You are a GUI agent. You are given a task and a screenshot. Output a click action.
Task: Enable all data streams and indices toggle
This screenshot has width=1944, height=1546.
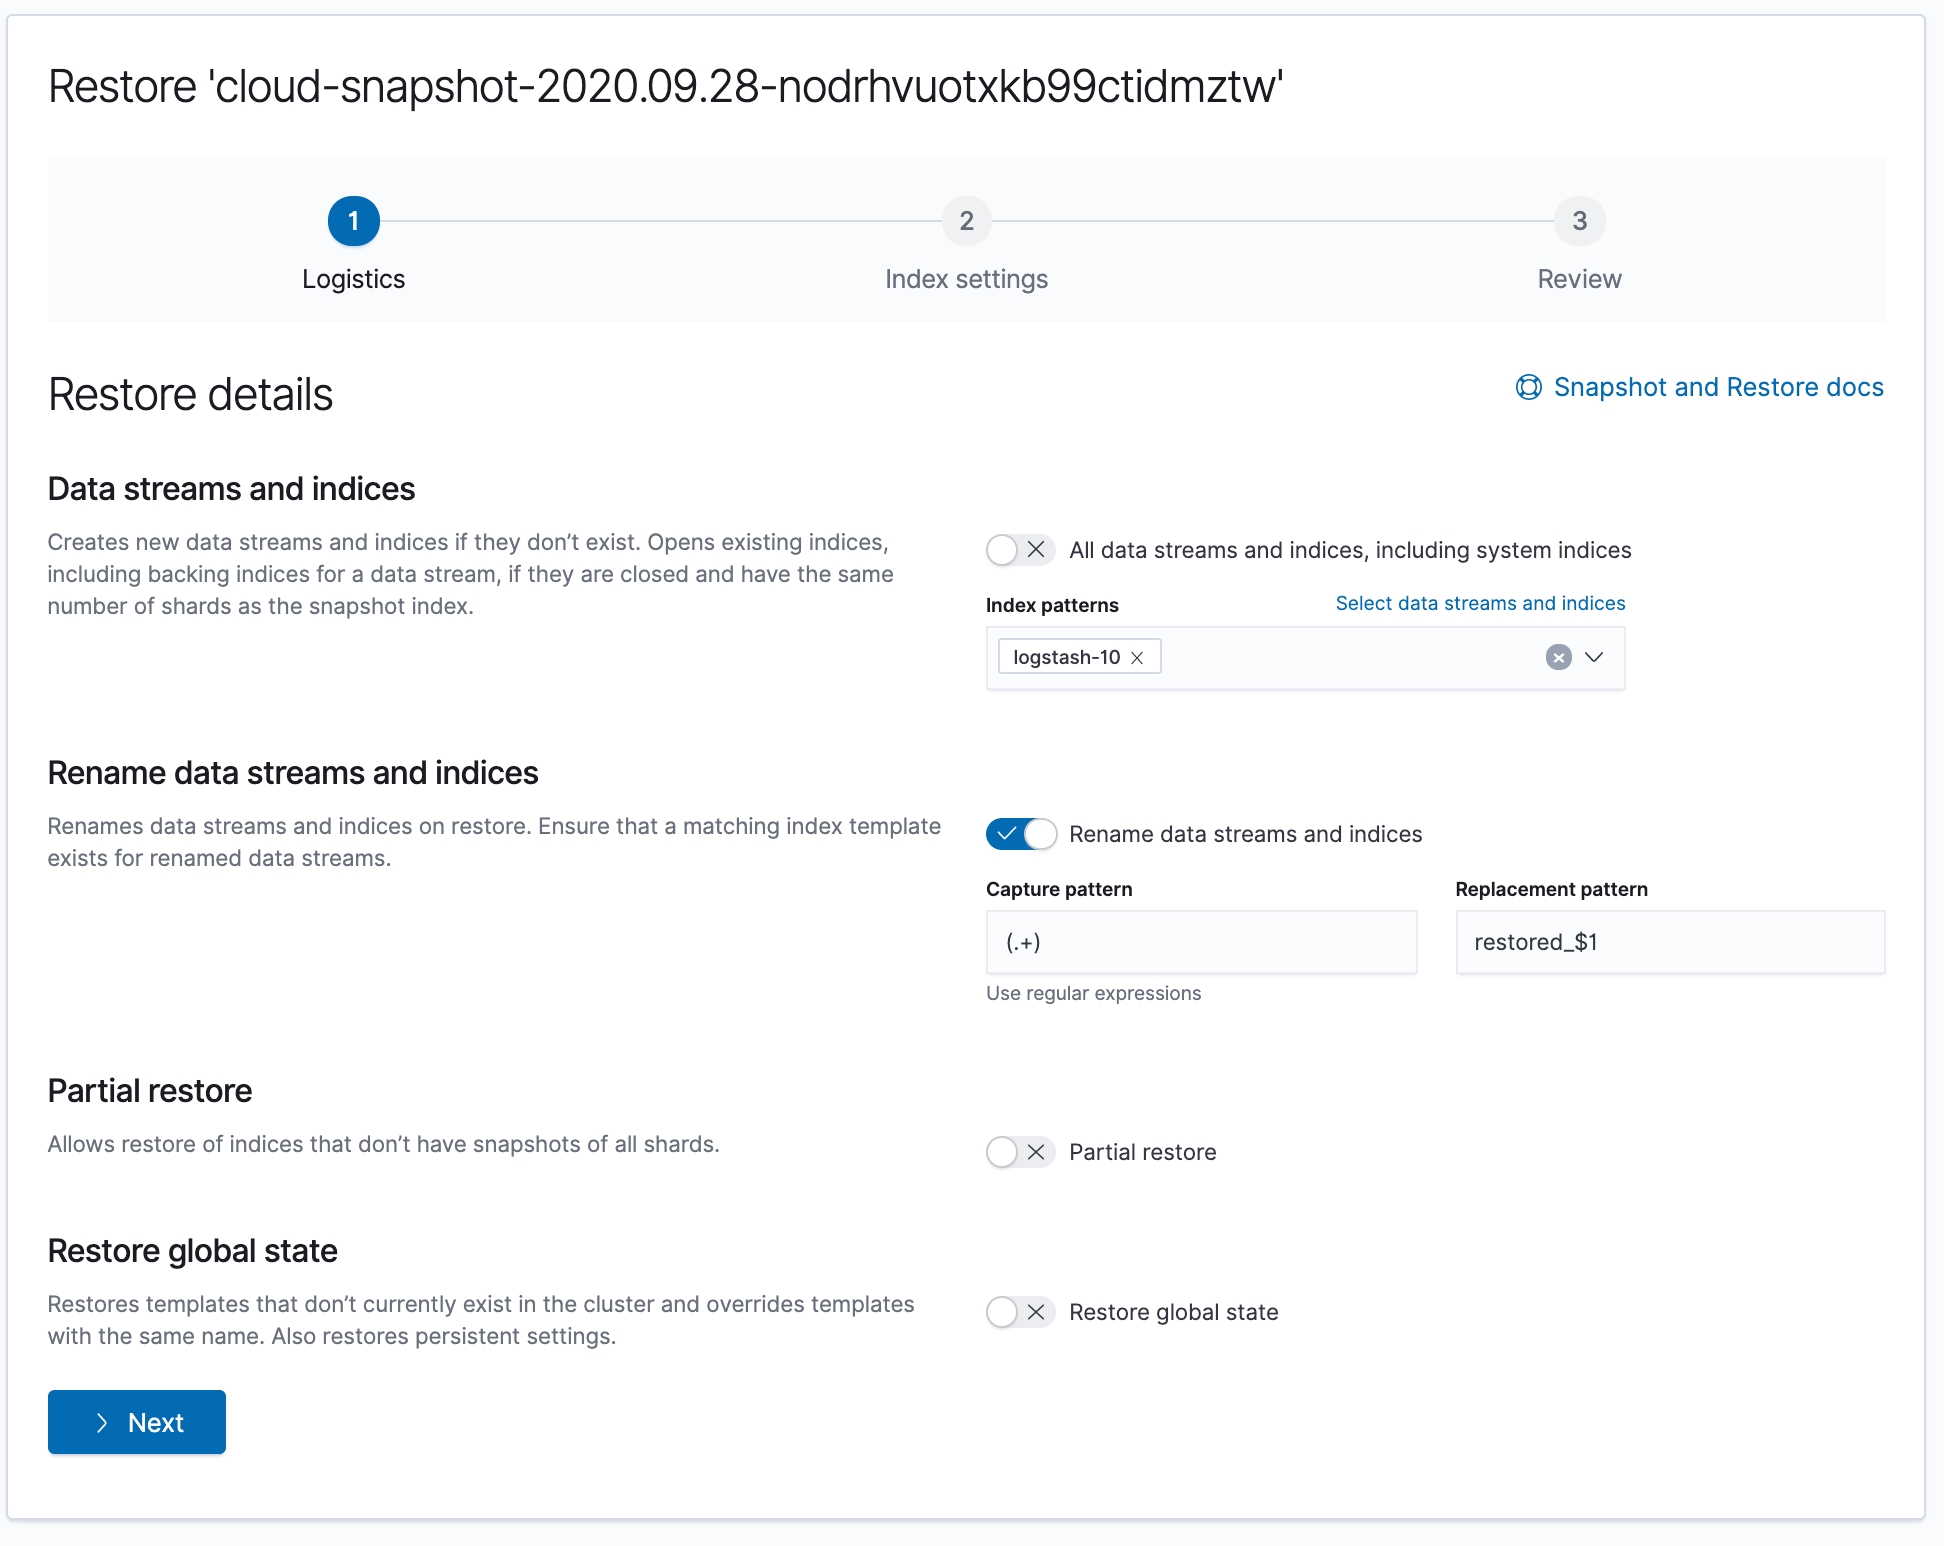pos(1019,550)
